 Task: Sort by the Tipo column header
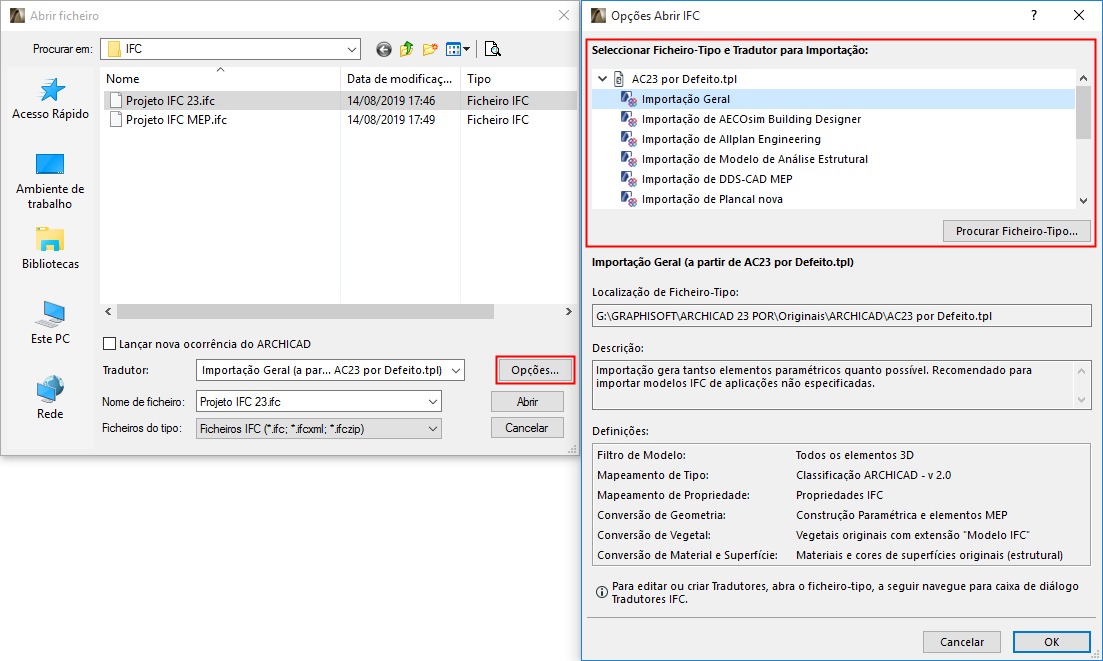[x=518, y=79]
